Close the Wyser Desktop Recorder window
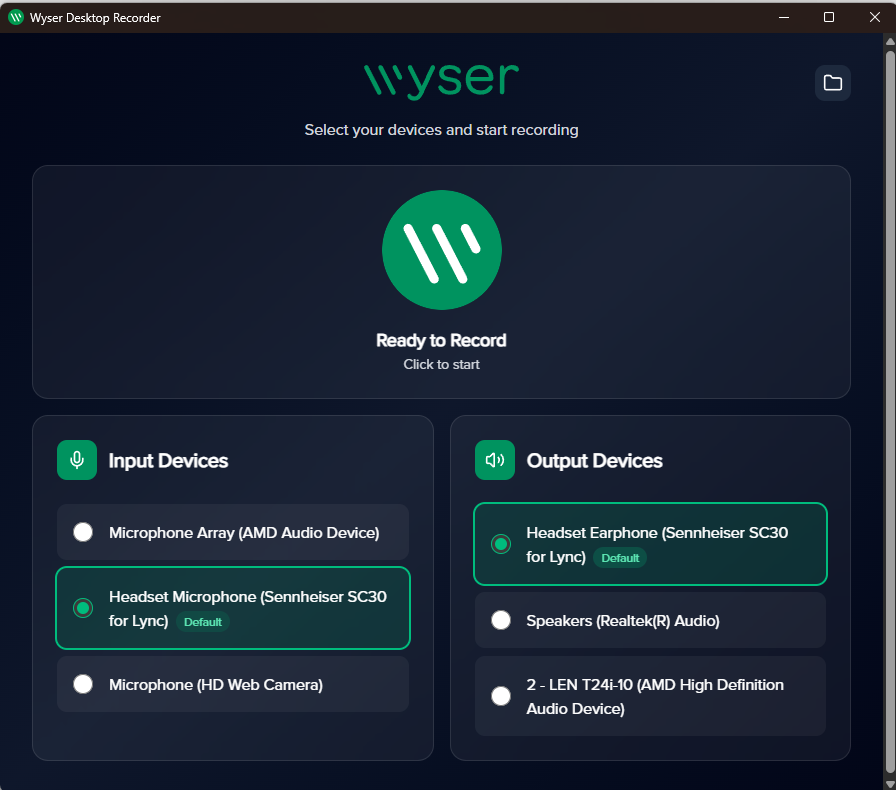896x790 pixels. coord(874,17)
